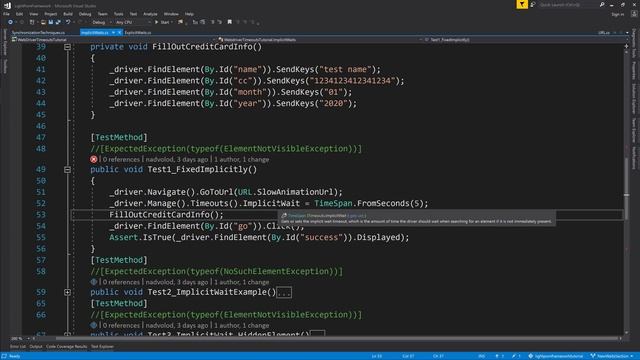640x360 pixels.
Task: Click the '0 references' CodeLens above Test1_FixedImplicitly
Action: (x=121, y=159)
